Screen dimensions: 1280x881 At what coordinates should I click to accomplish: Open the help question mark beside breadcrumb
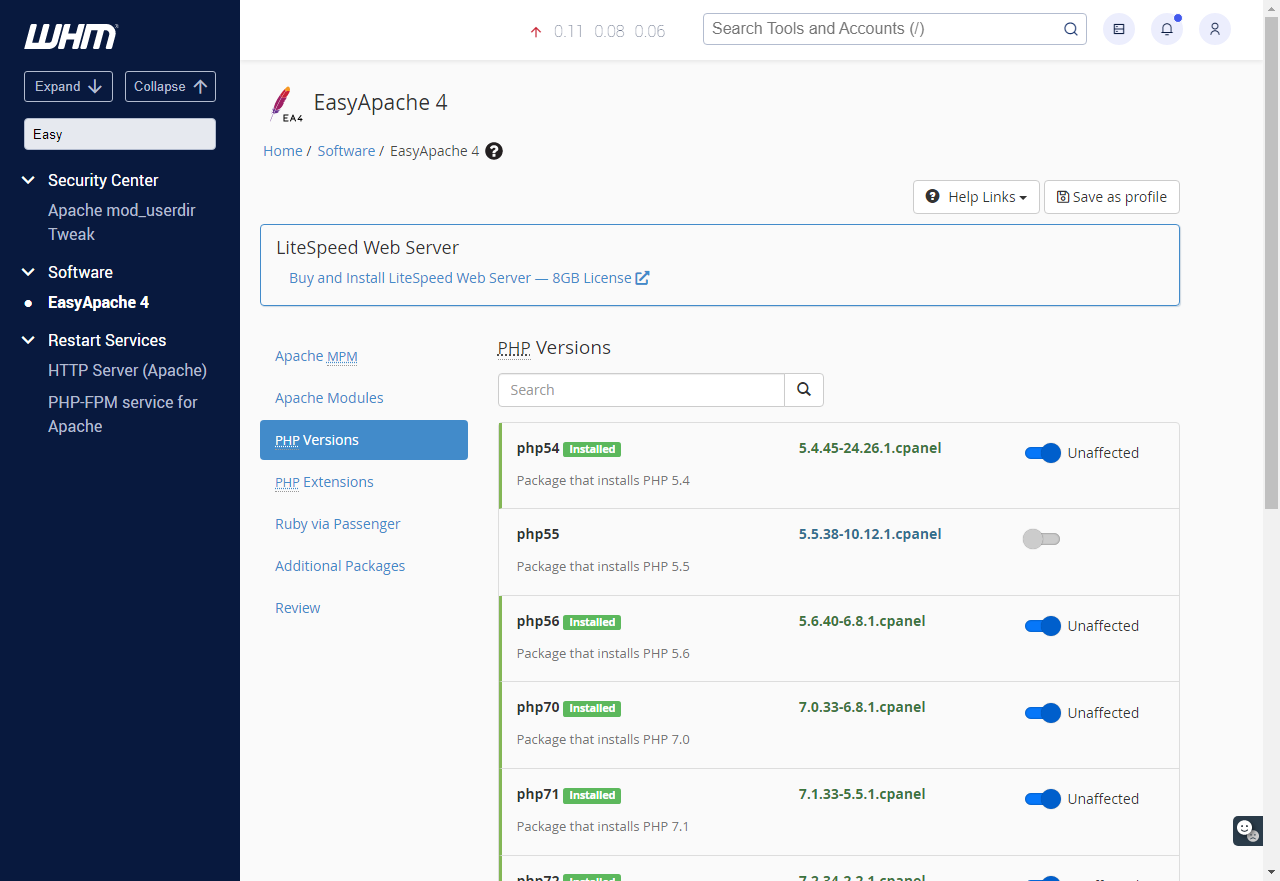tap(494, 151)
